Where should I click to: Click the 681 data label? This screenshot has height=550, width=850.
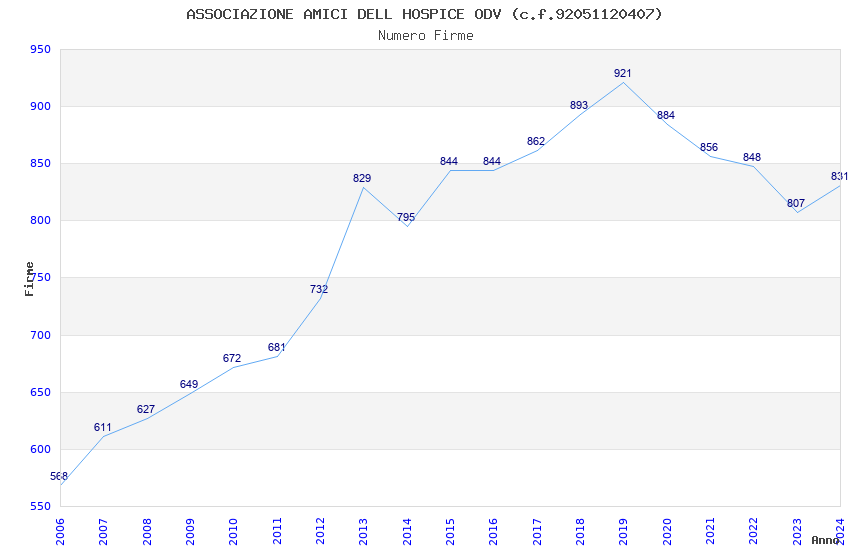point(276,347)
